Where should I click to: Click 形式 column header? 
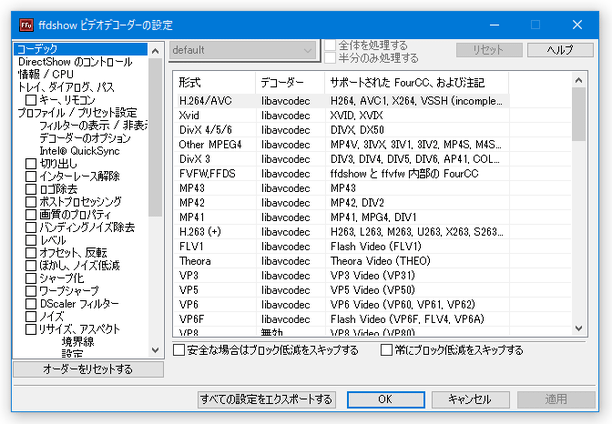[214, 83]
